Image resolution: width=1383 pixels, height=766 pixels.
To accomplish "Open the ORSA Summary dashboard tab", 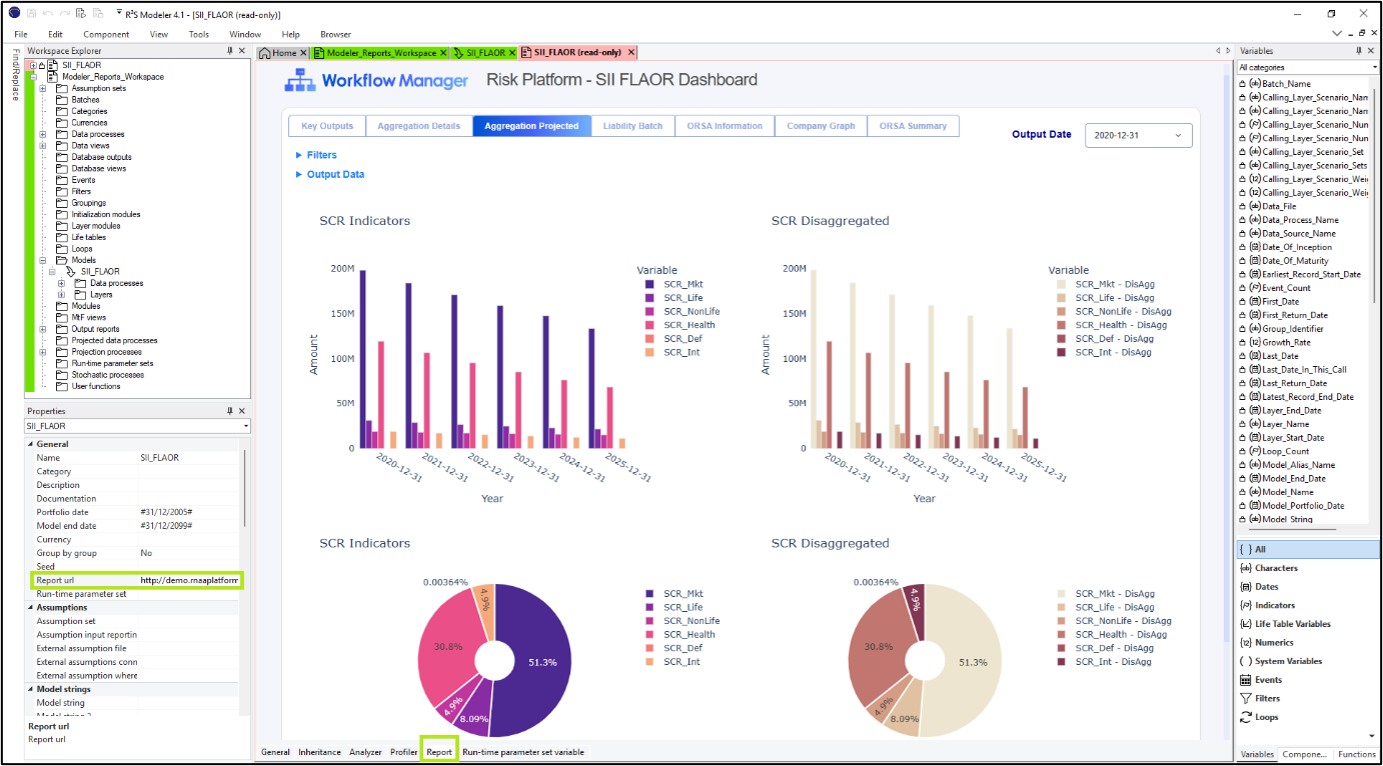I will click(x=913, y=126).
